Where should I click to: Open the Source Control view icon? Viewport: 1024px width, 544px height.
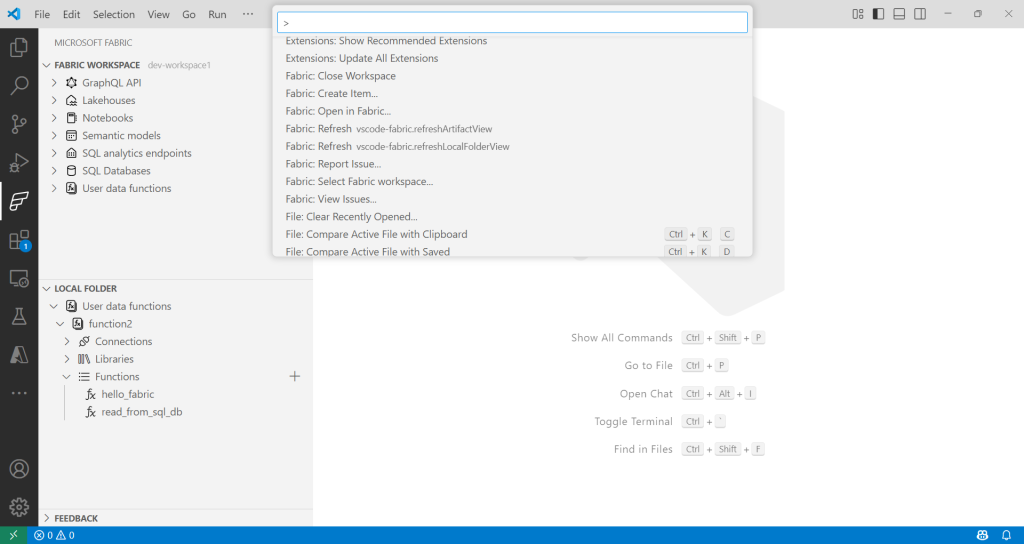pos(18,124)
